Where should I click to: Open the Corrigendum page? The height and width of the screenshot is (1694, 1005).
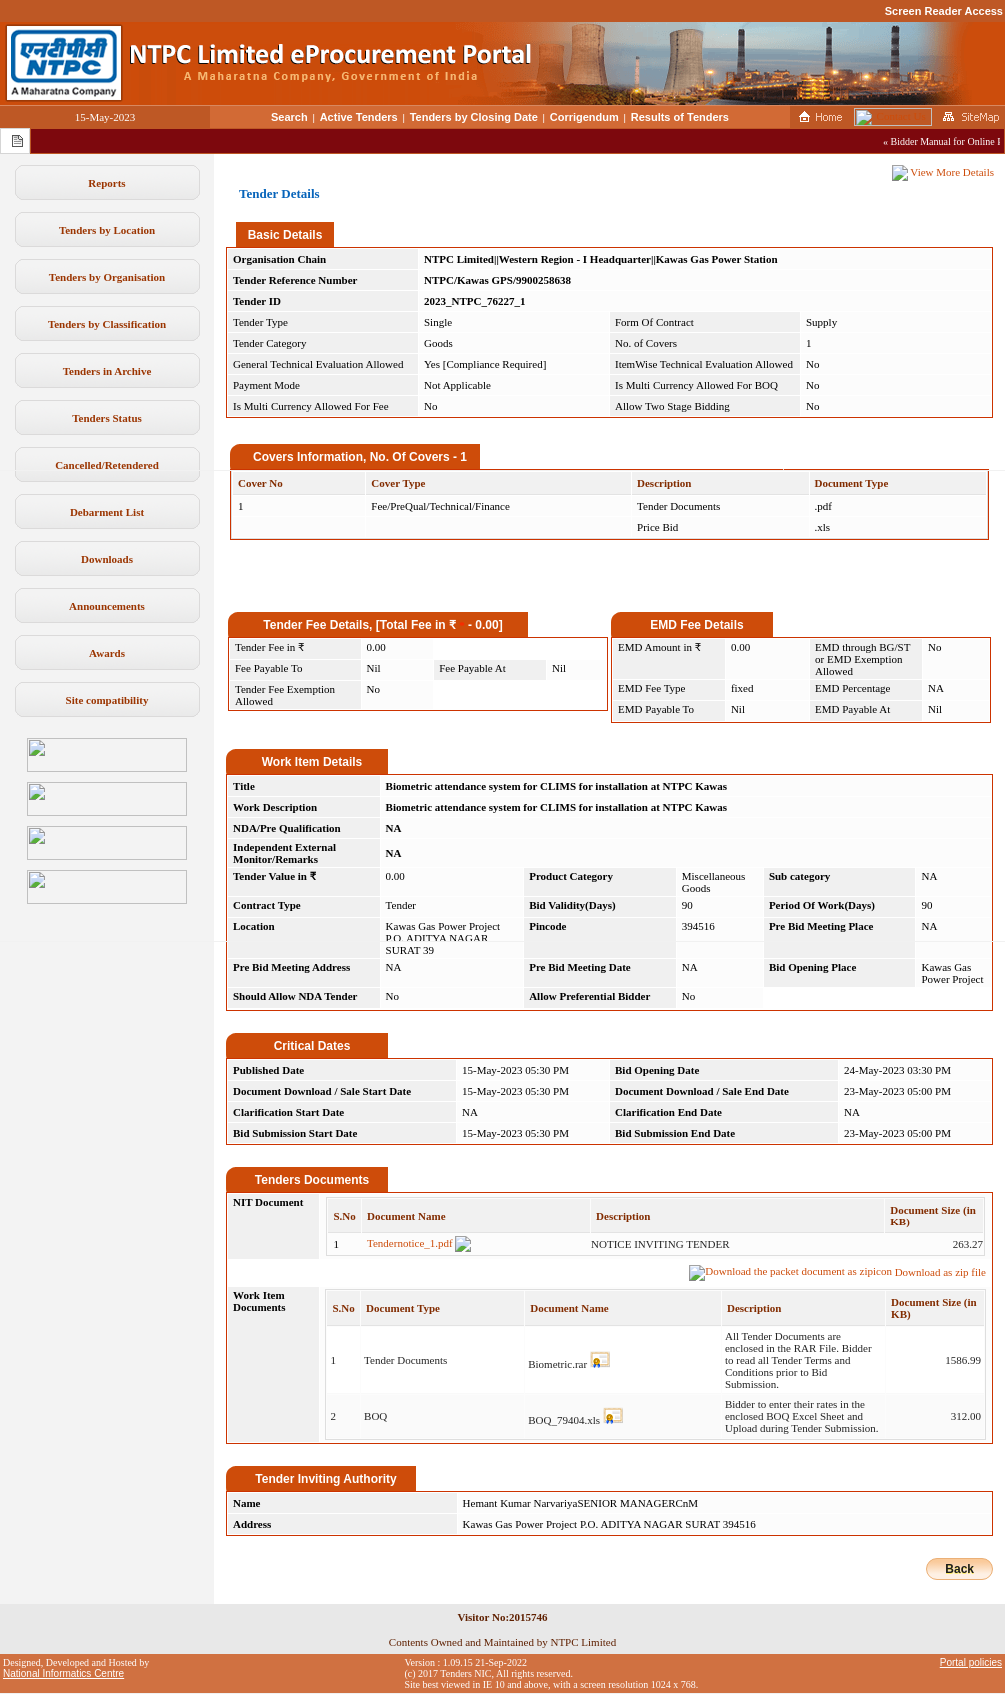pos(584,117)
